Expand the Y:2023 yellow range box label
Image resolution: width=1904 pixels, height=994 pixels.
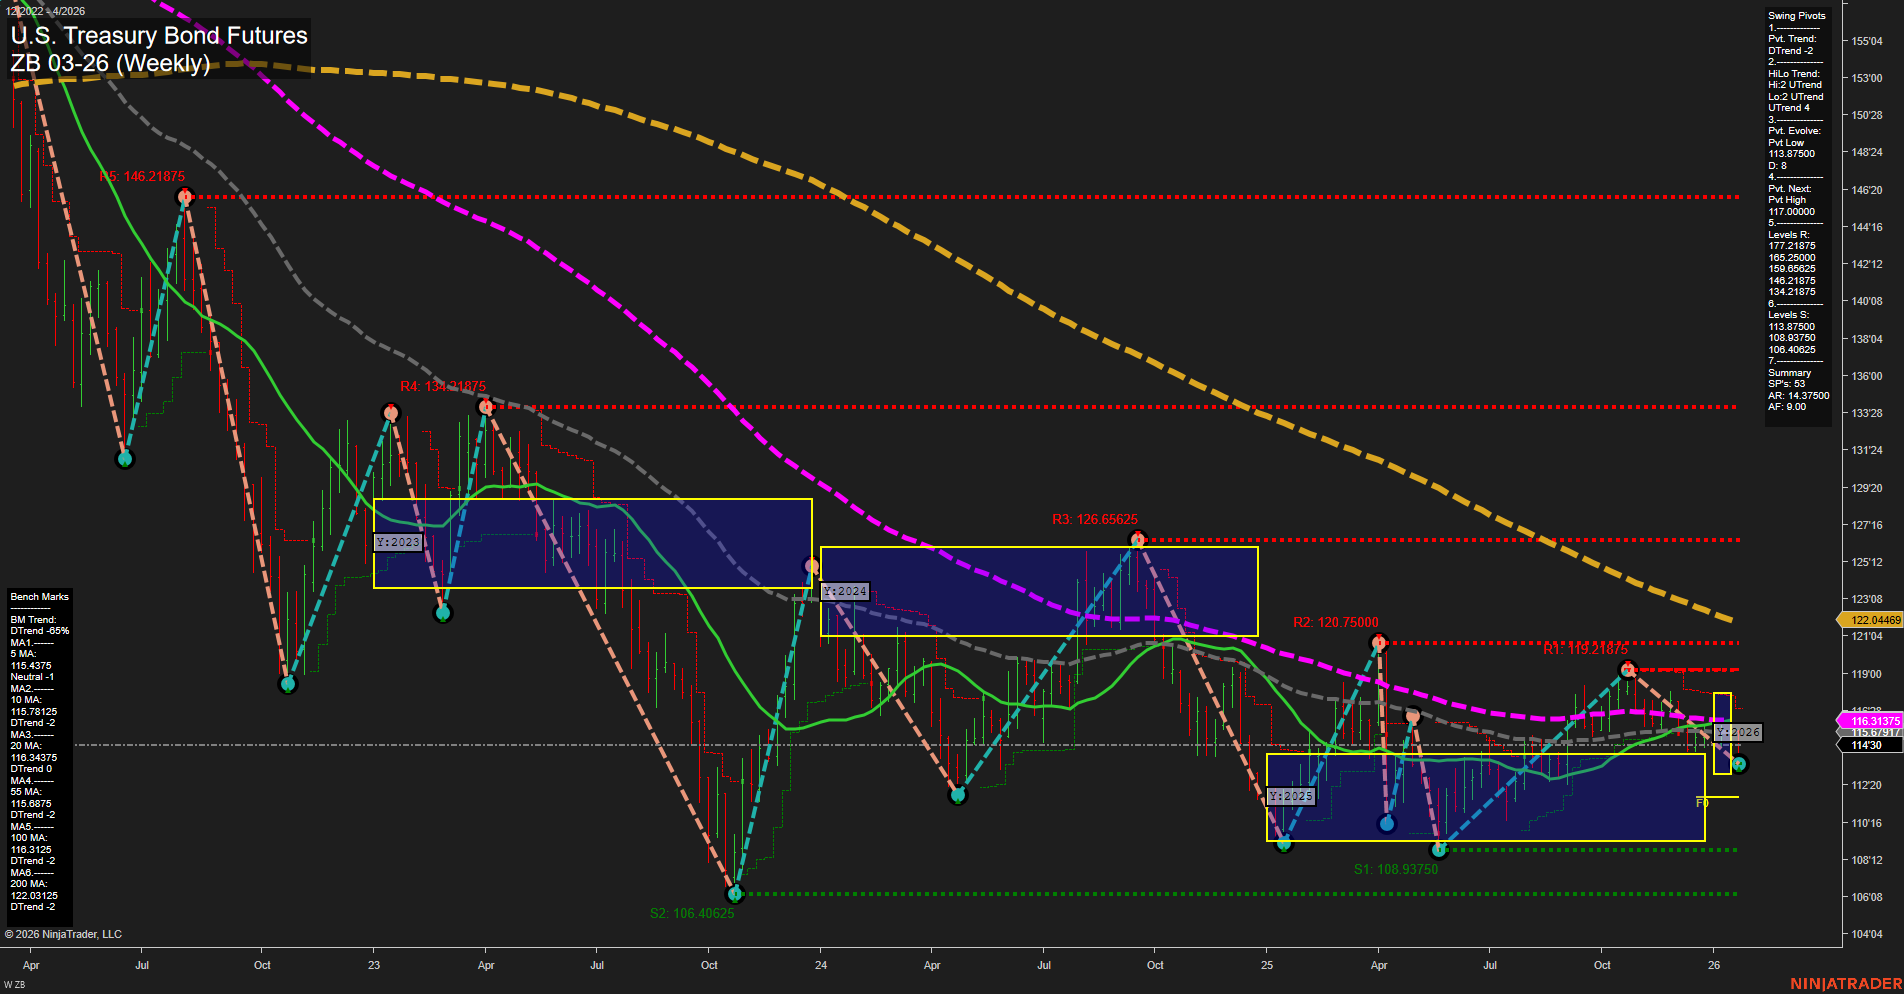[x=398, y=542]
